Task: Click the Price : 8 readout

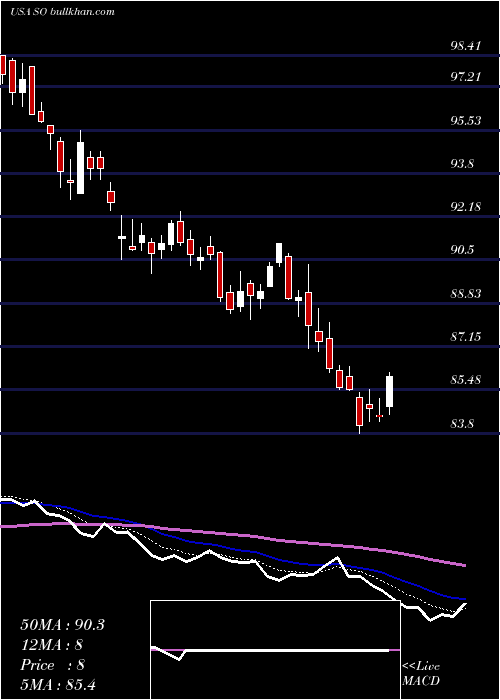Action: pos(53,665)
